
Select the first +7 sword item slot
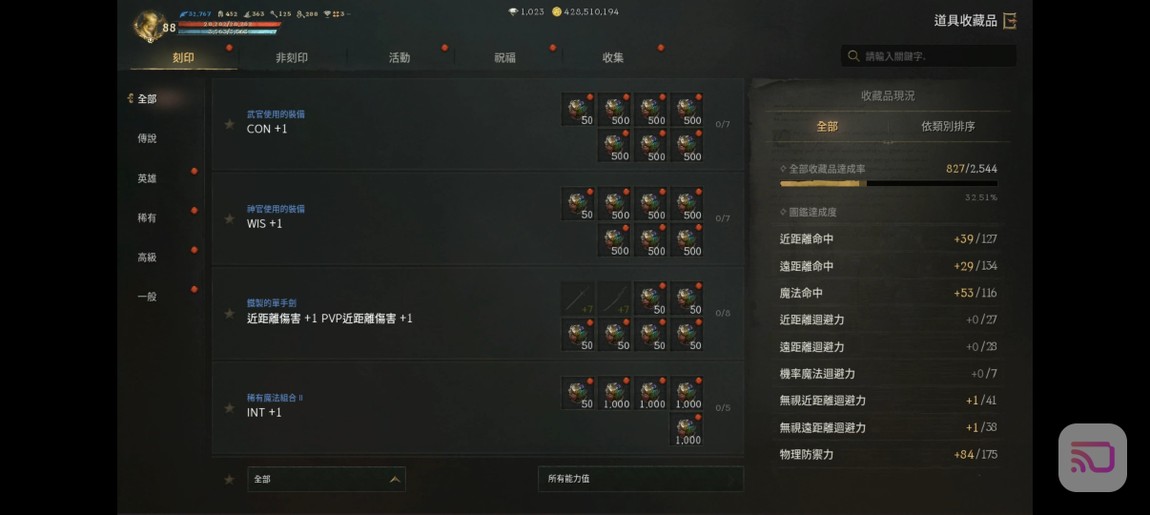pyautogui.click(x=578, y=298)
